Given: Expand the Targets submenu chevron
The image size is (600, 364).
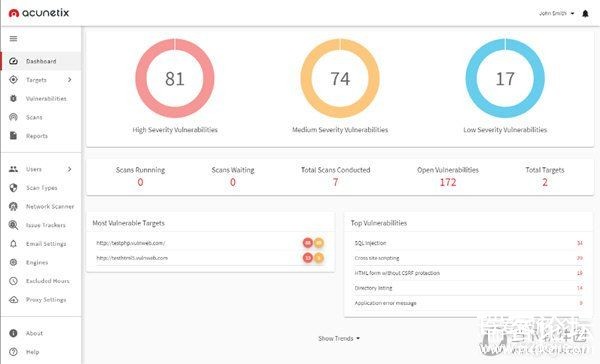Looking at the screenshot, I should pos(70,80).
